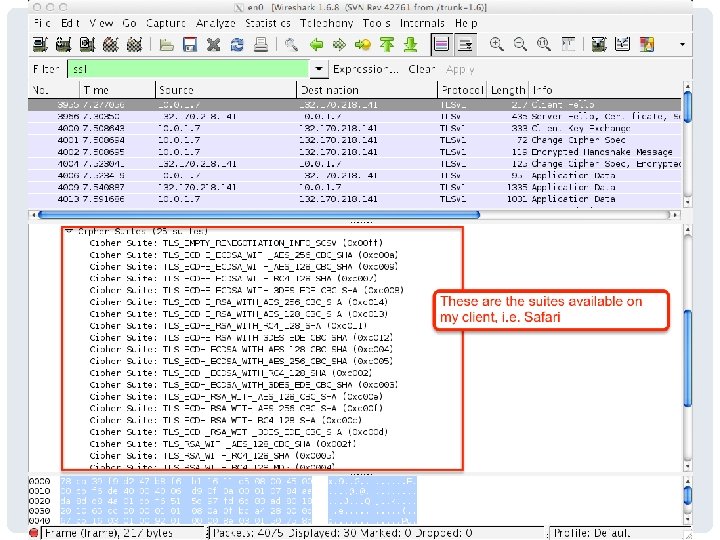Click the ssl display filter field
Image resolution: width=720 pixels, height=540 pixels.
tap(188, 69)
